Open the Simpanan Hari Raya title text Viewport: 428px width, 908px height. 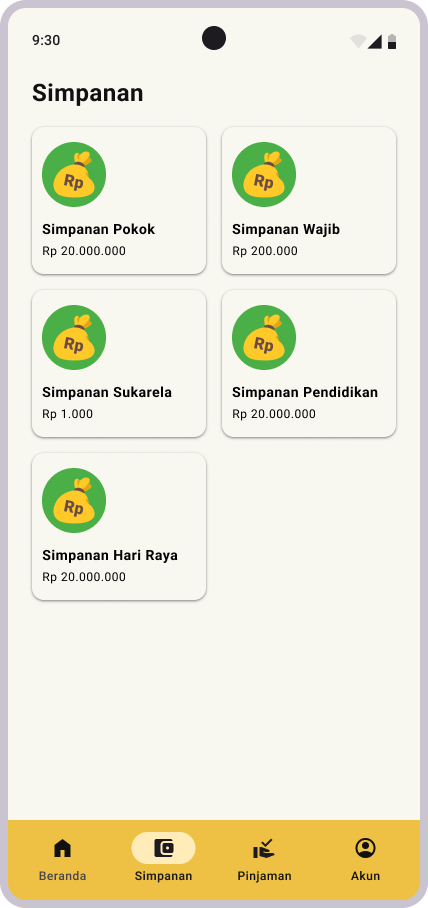pos(110,556)
